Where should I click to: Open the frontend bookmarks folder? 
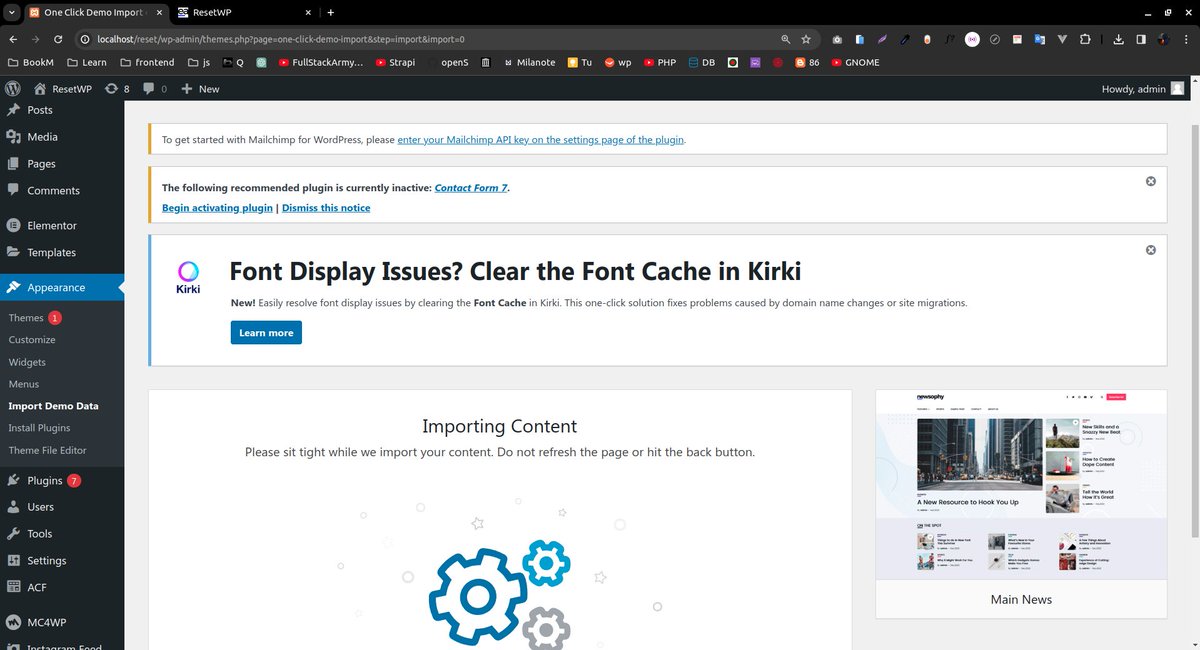147,62
